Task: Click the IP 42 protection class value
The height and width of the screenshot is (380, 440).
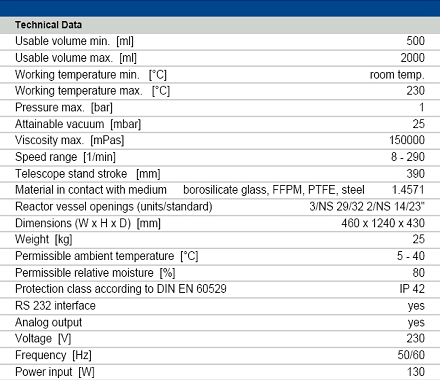Action: (x=412, y=289)
